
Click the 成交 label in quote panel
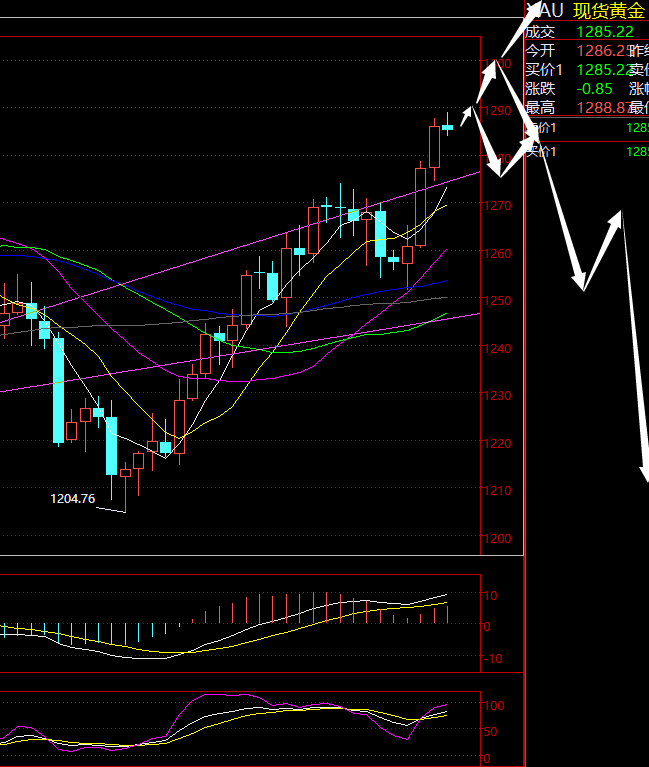coord(540,32)
